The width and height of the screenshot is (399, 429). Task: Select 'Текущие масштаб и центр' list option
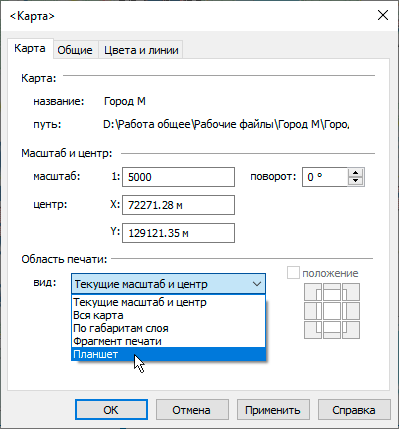click(168, 302)
